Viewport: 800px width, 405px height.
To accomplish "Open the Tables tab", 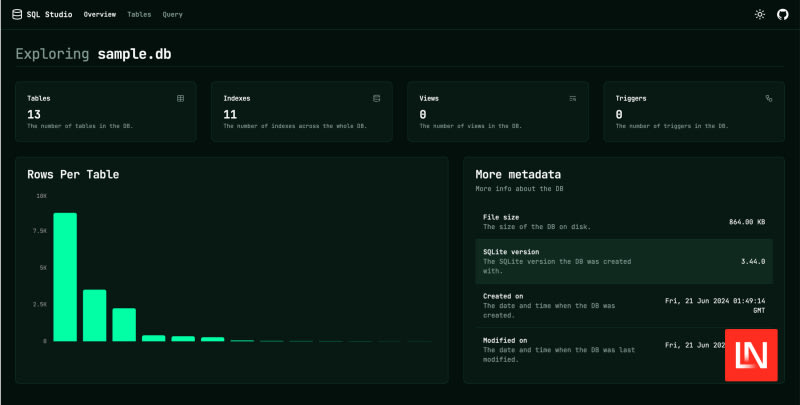I will click(x=139, y=15).
